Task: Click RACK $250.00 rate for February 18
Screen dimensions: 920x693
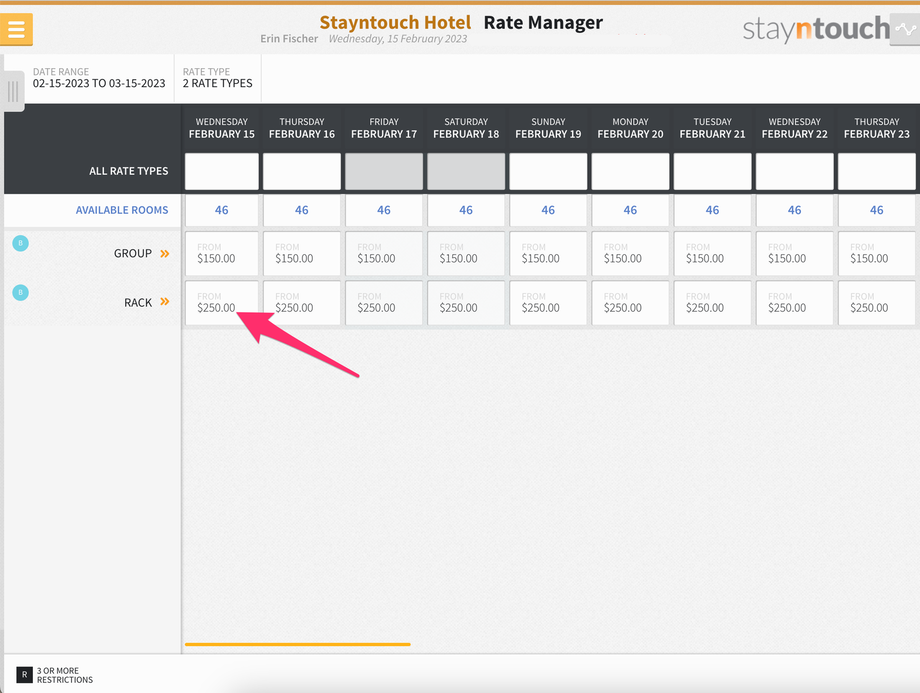Action: pos(466,303)
